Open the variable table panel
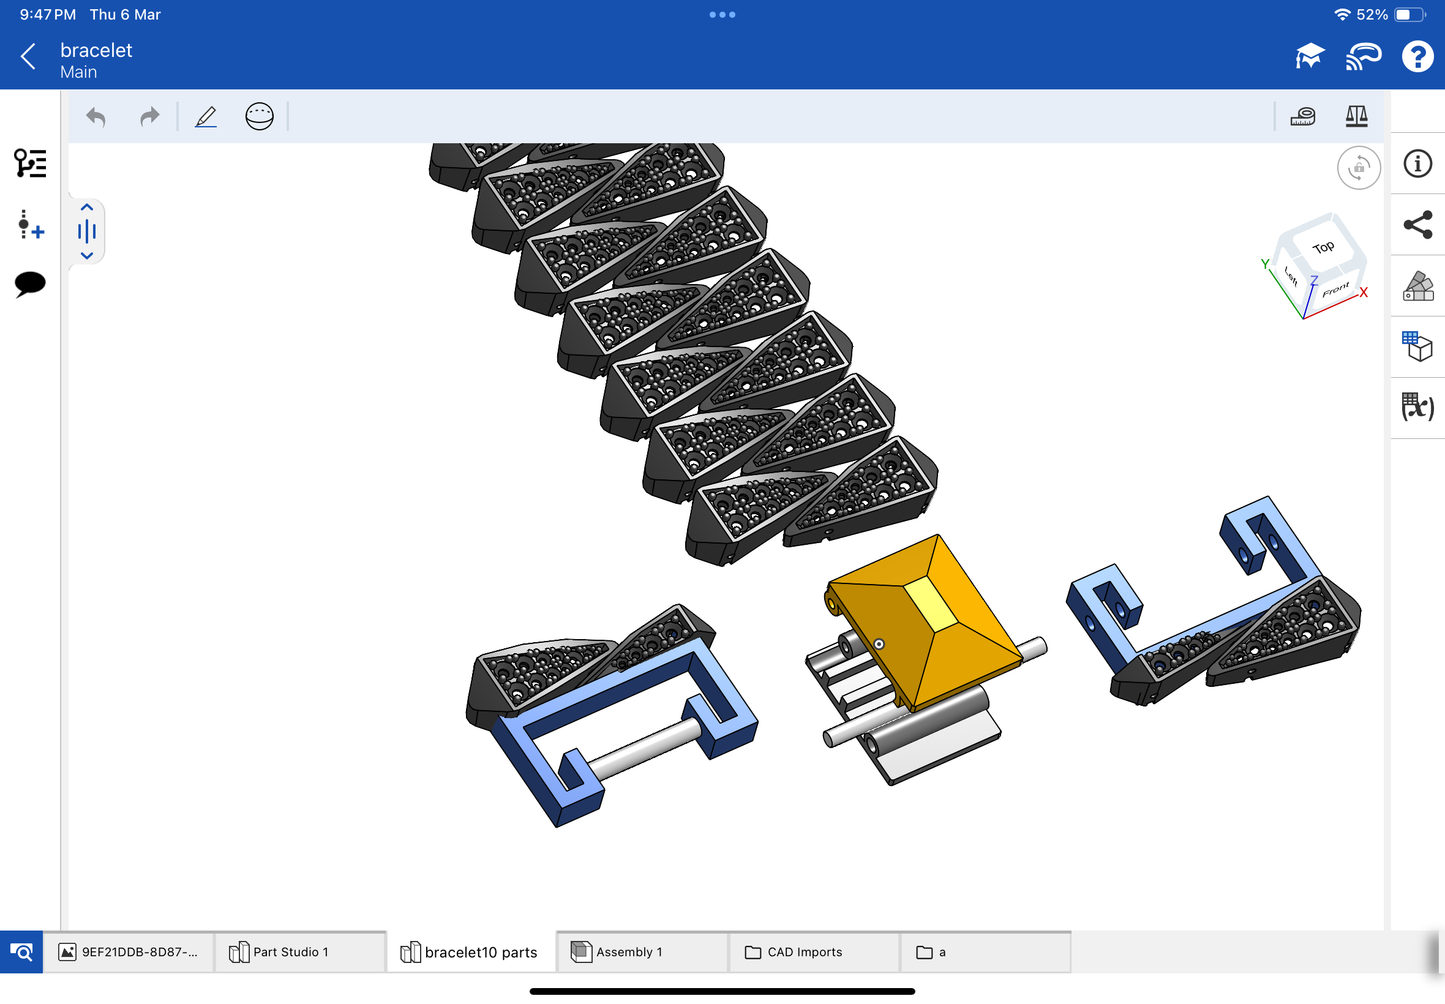This screenshot has height=1004, width=1445. [x=1417, y=406]
